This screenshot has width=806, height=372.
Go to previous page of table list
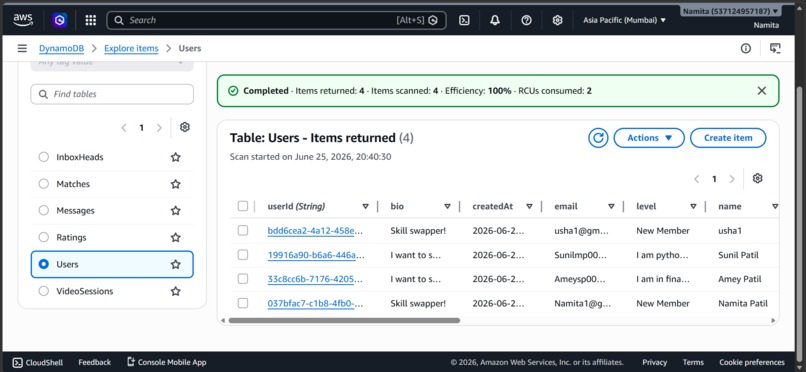[124, 128]
